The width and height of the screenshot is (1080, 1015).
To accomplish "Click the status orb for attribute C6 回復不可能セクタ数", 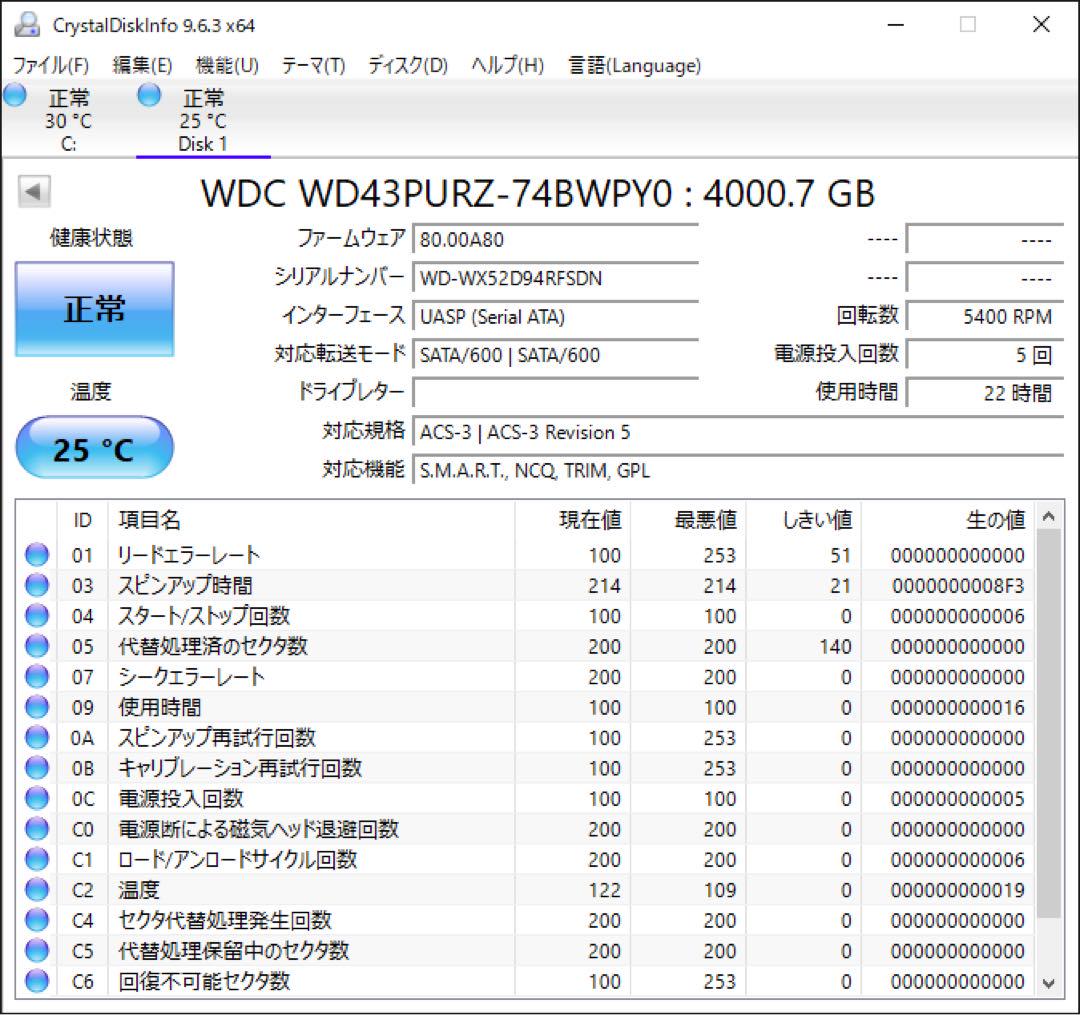I will click(37, 981).
